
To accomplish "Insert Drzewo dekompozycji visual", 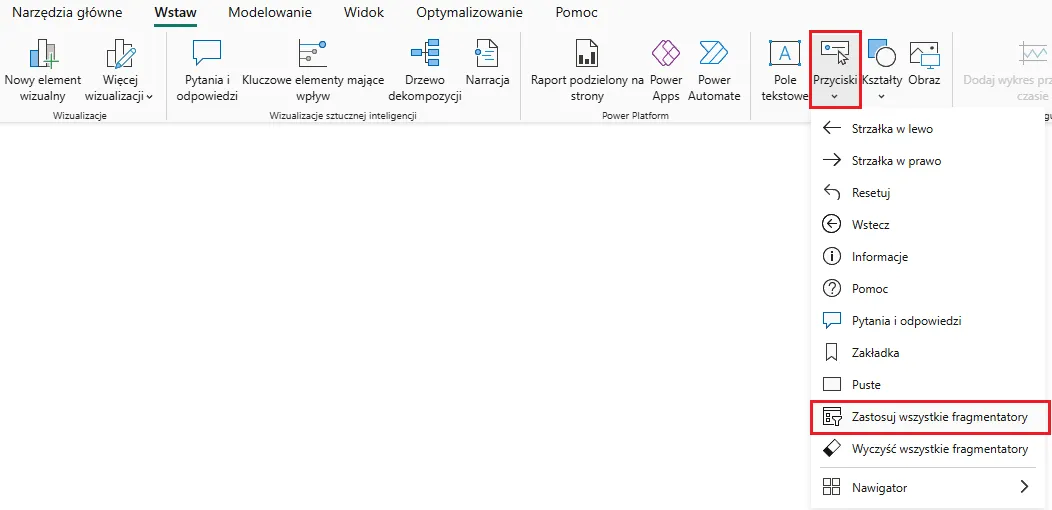I will click(424, 55).
